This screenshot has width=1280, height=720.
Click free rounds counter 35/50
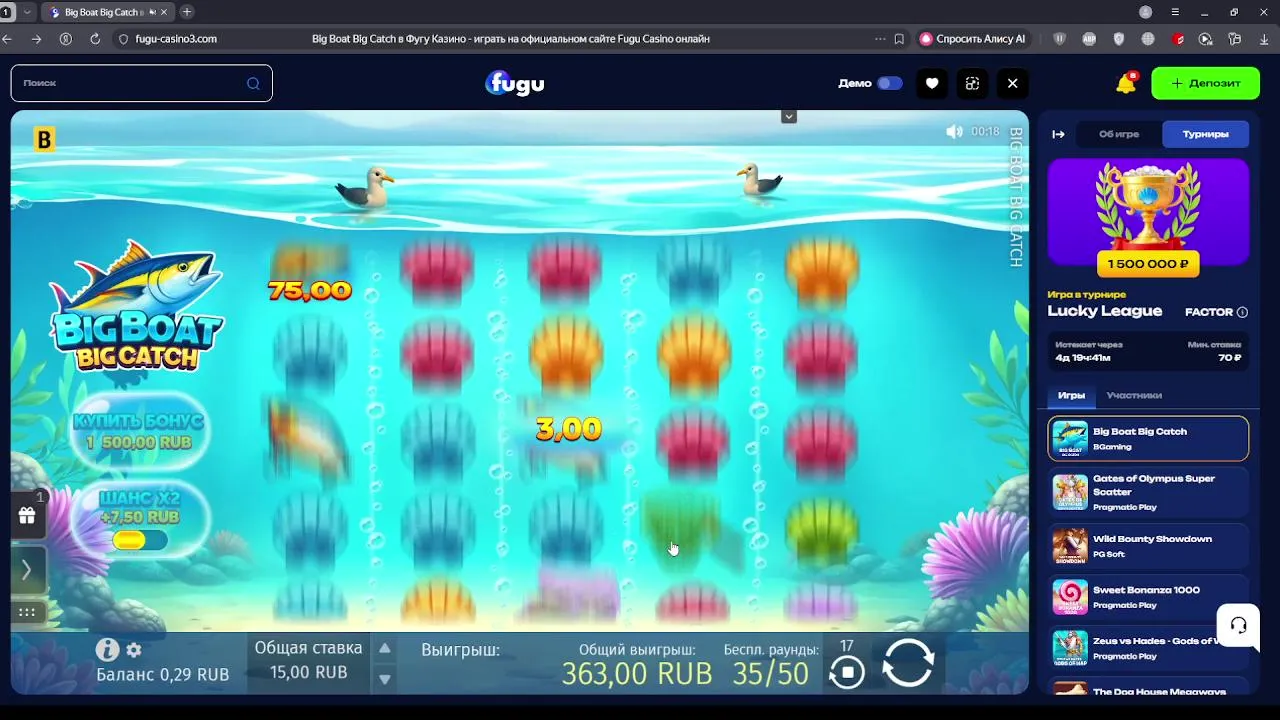[x=770, y=674]
